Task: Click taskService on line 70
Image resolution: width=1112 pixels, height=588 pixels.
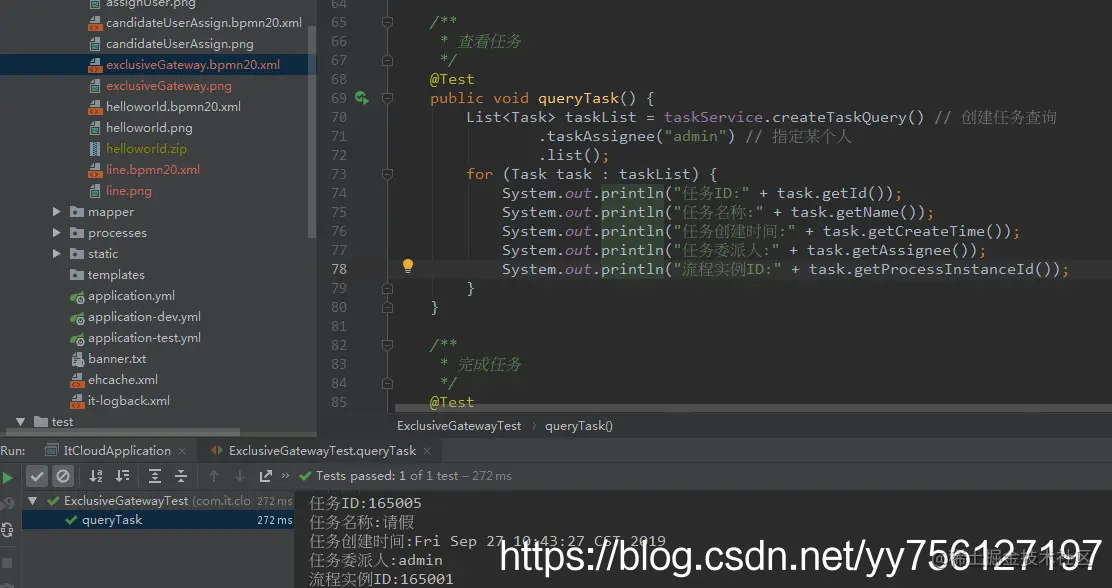Action: [713, 117]
